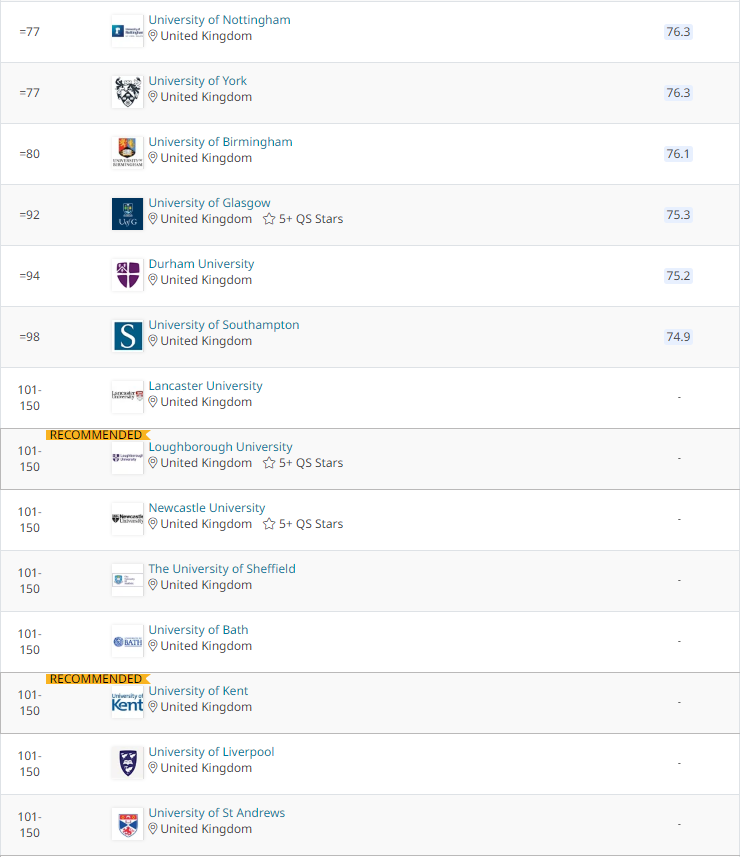The image size is (740, 857).
Task: Click the St Andrews crest logo
Action: pyautogui.click(x=127, y=824)
